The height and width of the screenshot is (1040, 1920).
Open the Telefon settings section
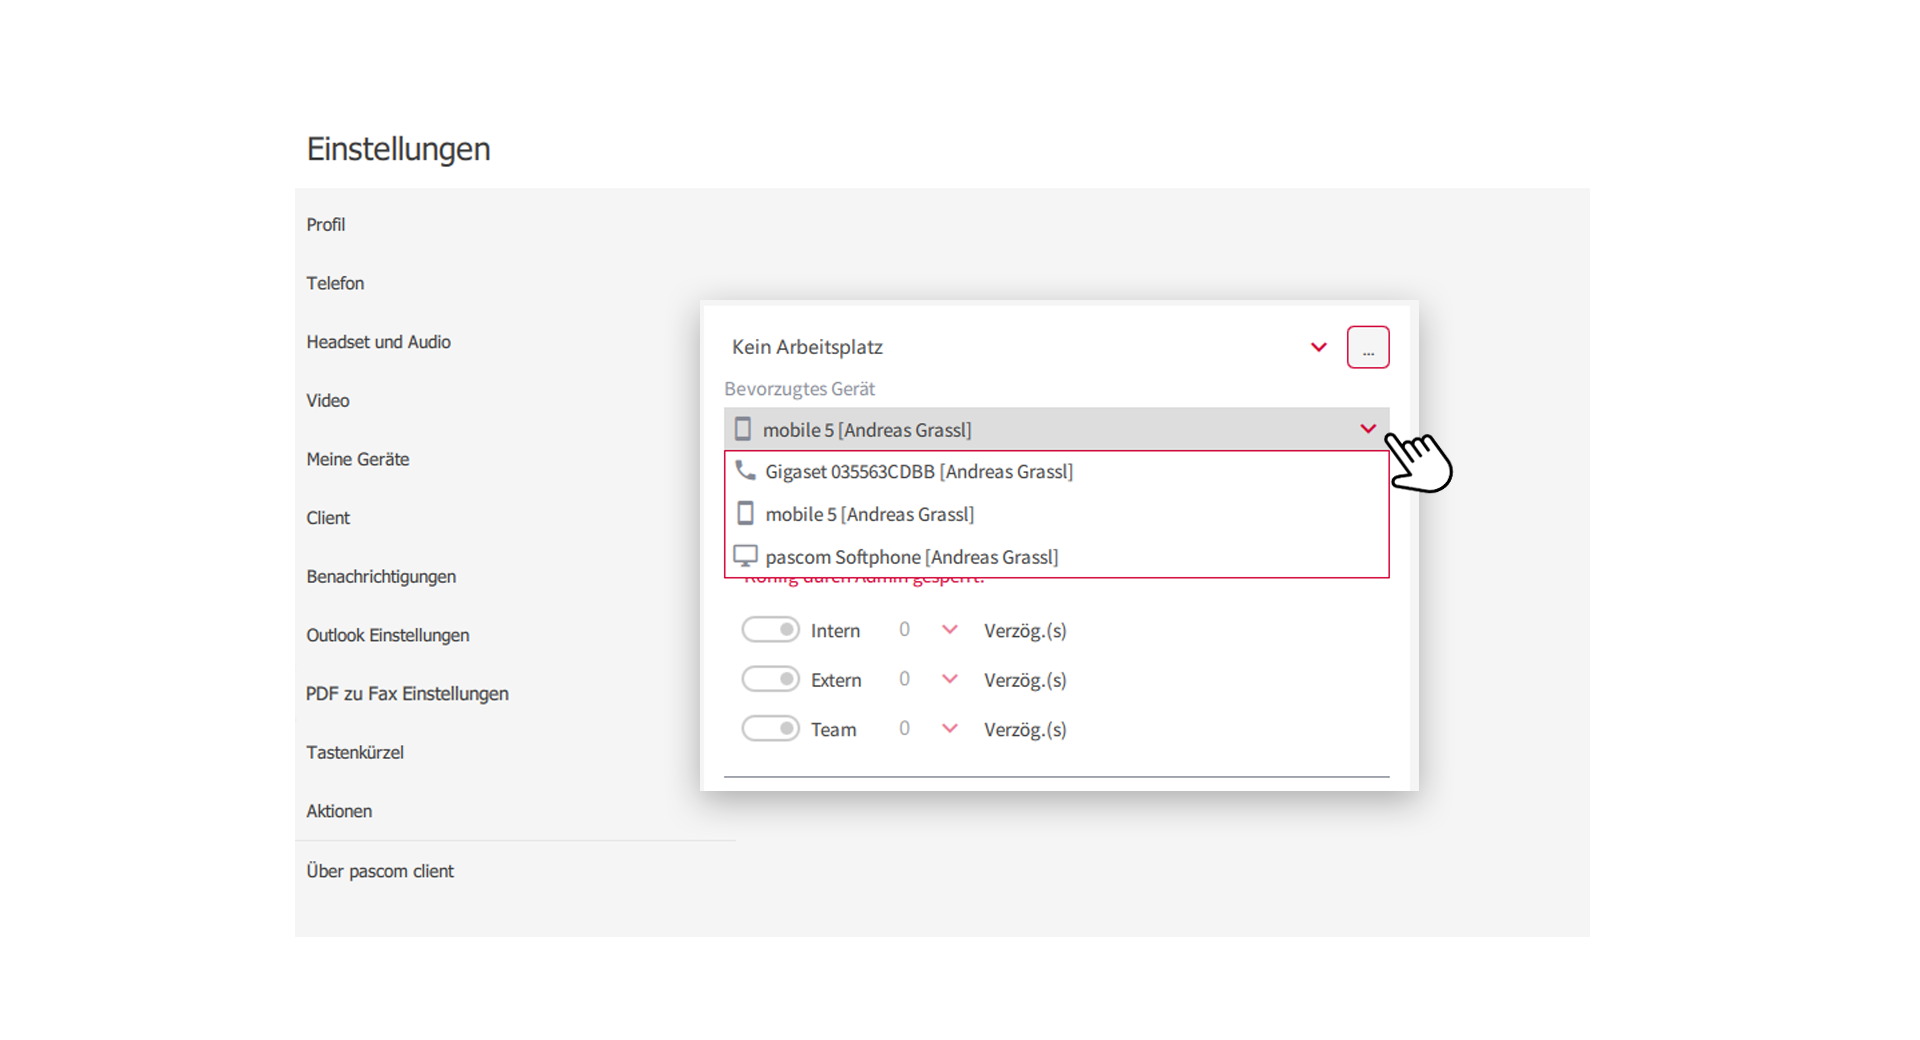335,283
